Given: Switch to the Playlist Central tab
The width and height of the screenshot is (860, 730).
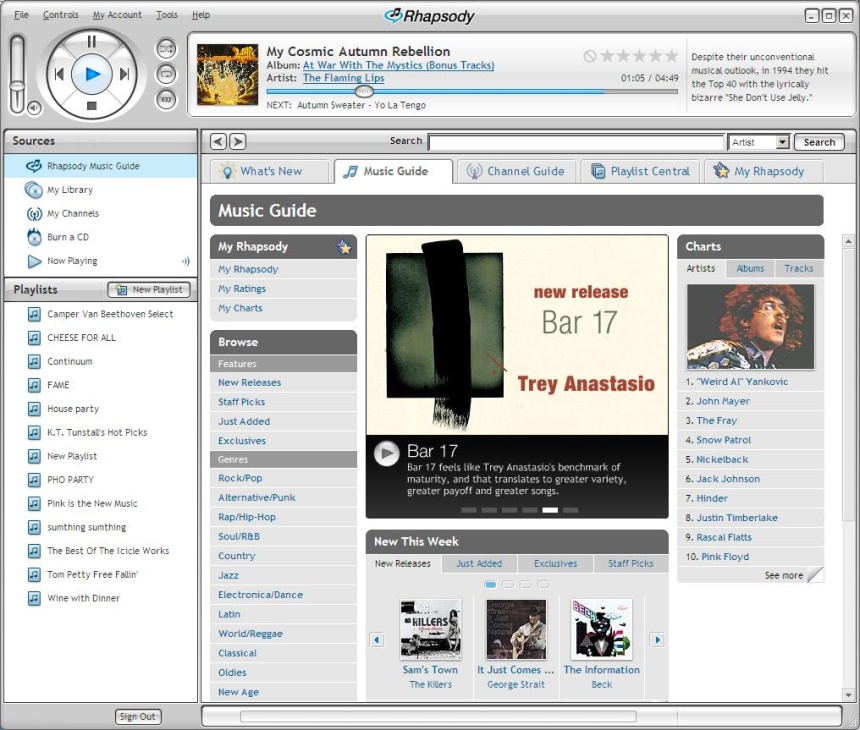Looking at the screenshot, I should pos(640,171).
